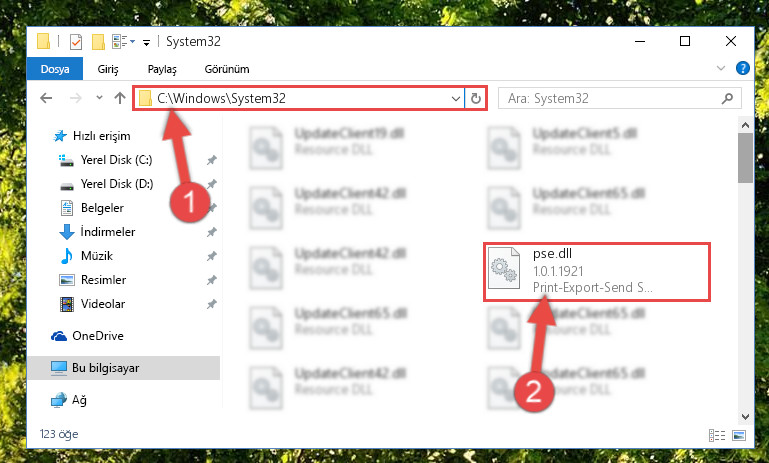Switch to details list view
Screen dimensions: 769x463
717,435
